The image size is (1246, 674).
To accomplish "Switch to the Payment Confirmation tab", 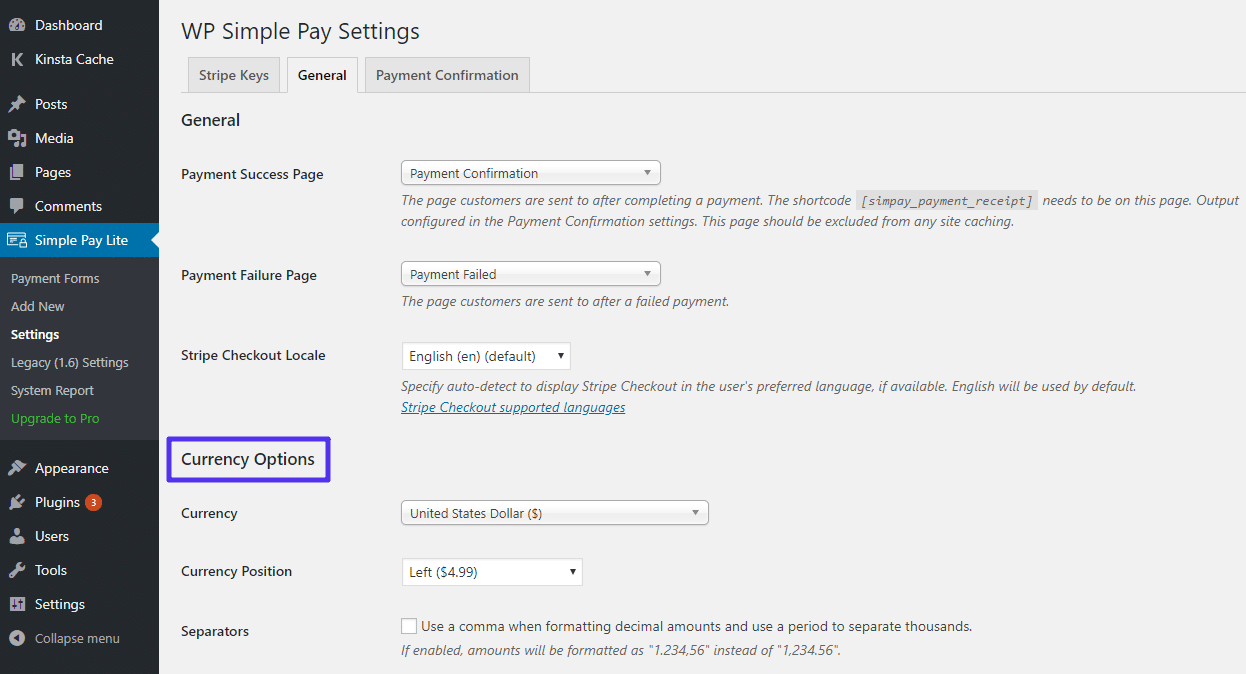I will point(447,75).
